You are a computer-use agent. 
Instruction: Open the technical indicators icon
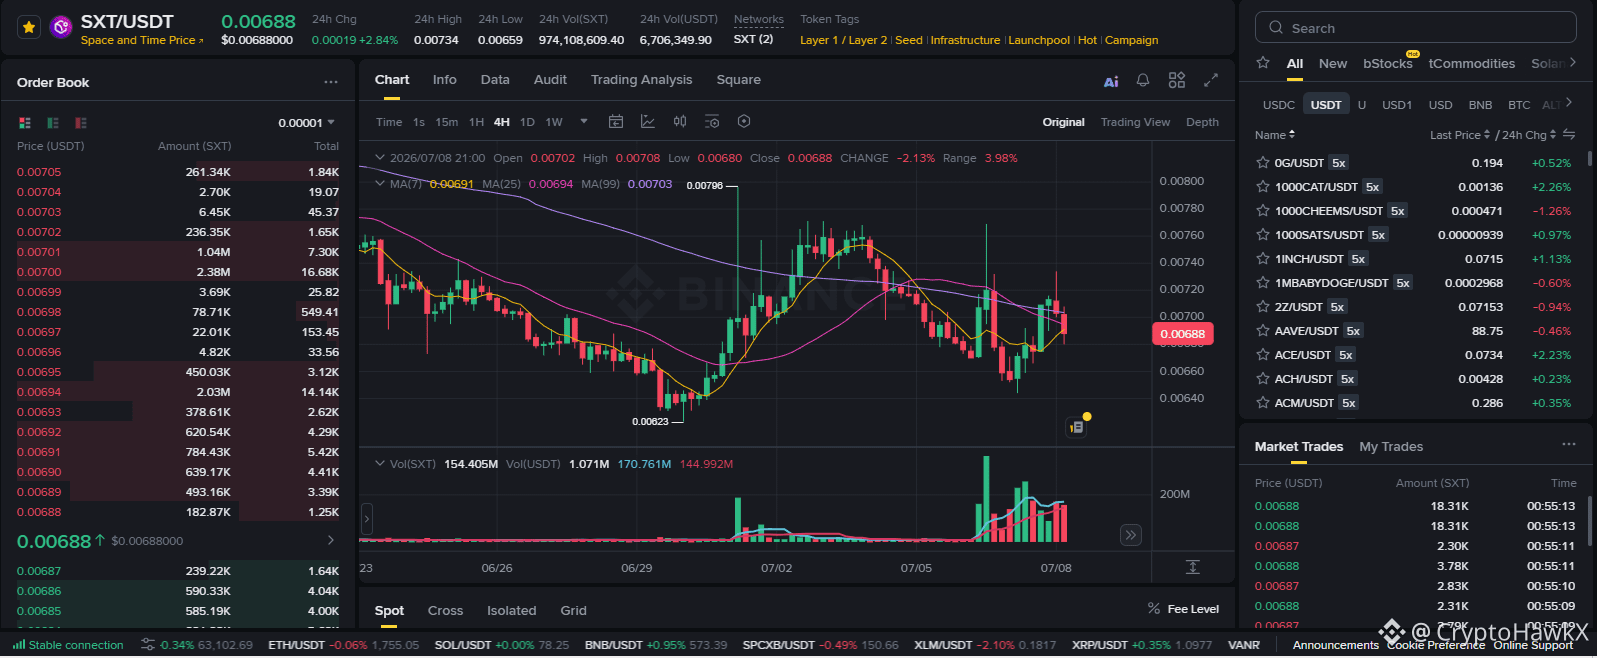tap(648, 122)
